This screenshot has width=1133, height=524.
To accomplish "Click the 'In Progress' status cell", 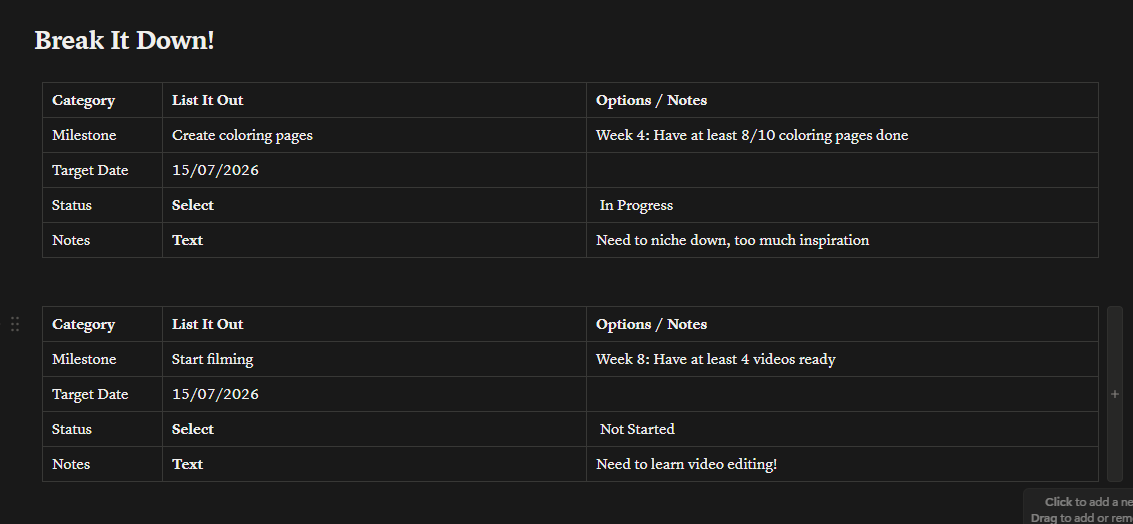I will point(843,205).
